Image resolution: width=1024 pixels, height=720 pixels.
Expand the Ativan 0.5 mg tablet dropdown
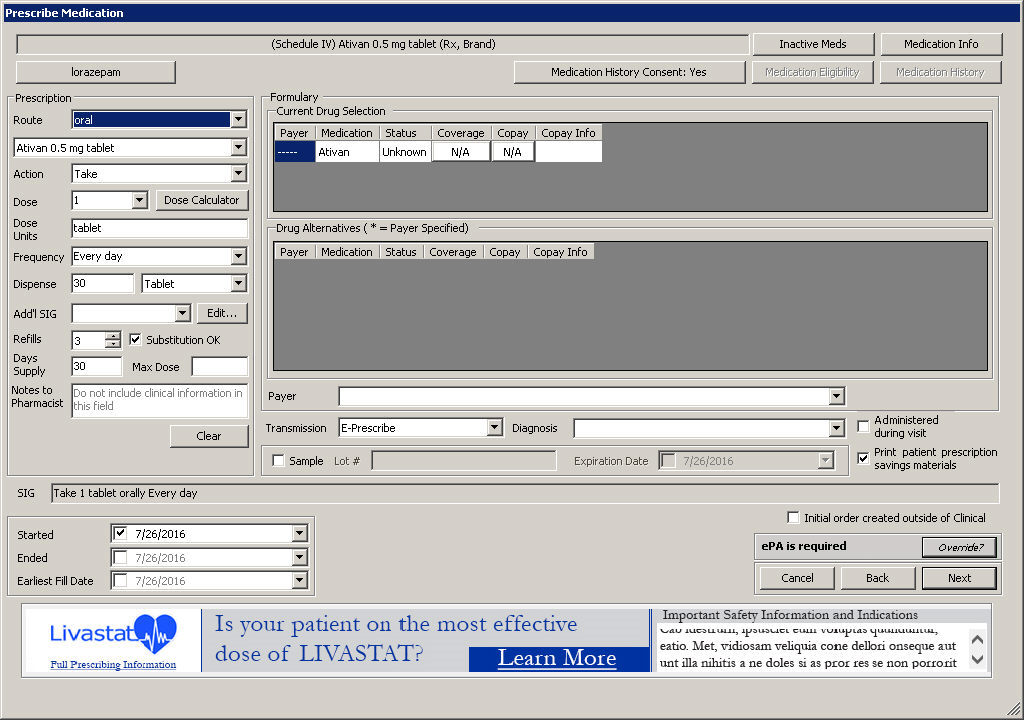tap(238, 148)
